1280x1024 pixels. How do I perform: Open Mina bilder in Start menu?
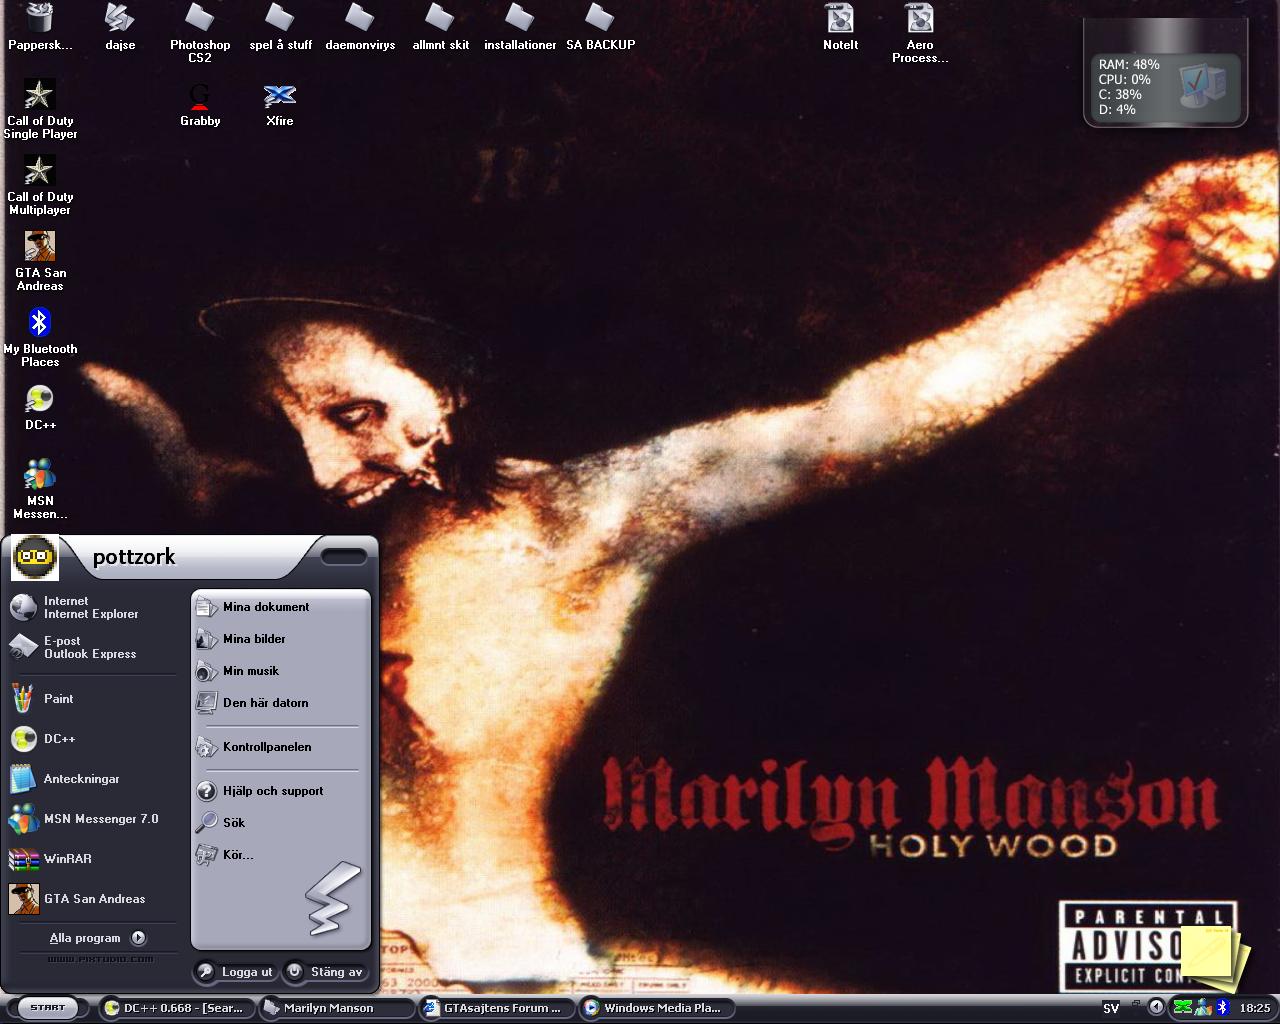pyautogui.click(x=280, y=638)
